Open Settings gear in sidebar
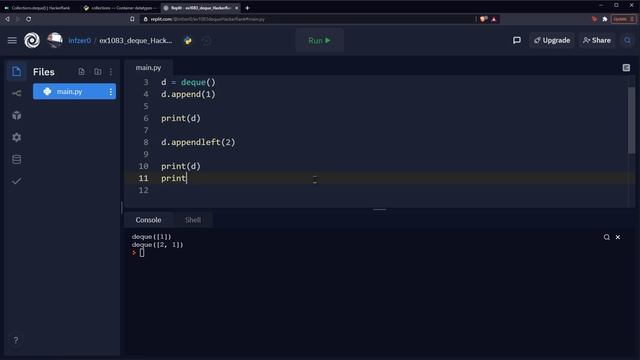Screen dimensions: 640x360 coord(16,138)
